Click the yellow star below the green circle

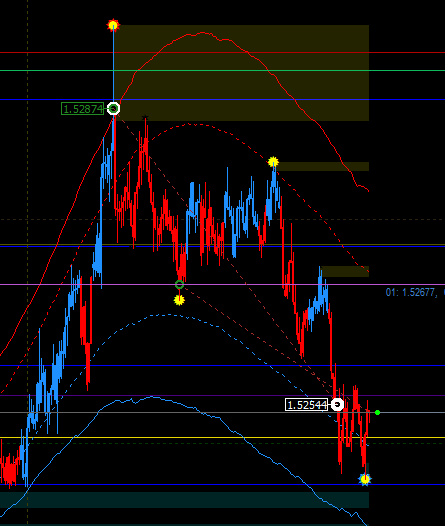tap(179, 300)
